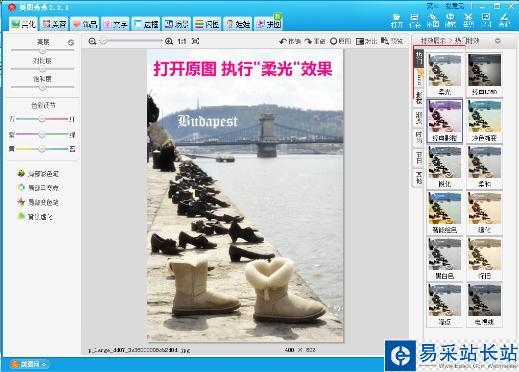This screenshot has height=372, width=519.
Task: Click the zoom level slider handle
Action: tap(103, 41)
